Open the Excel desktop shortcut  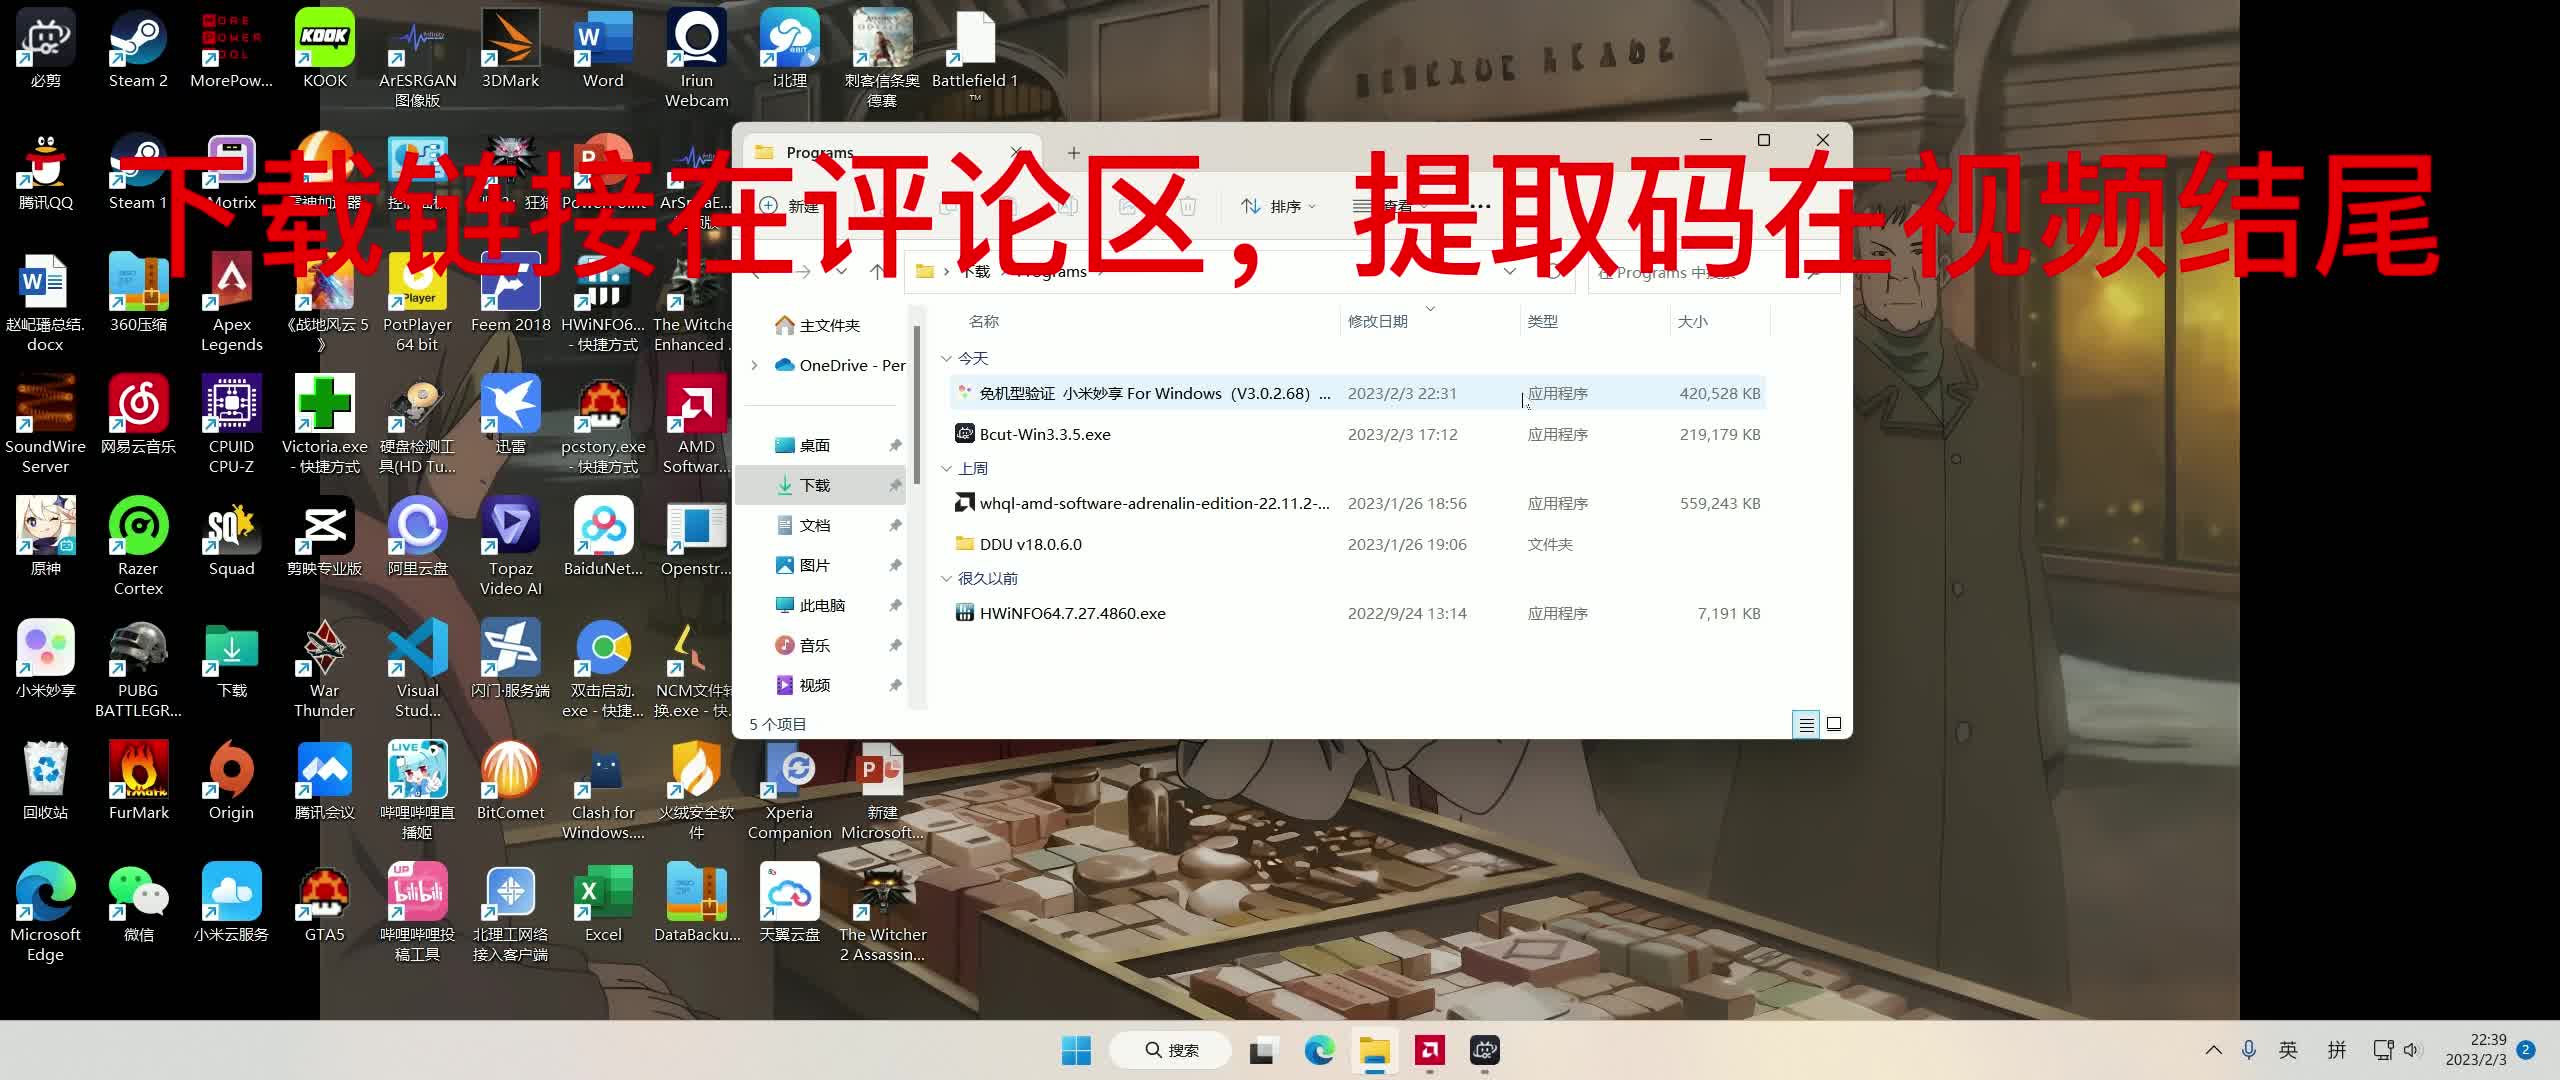[603, 902]
